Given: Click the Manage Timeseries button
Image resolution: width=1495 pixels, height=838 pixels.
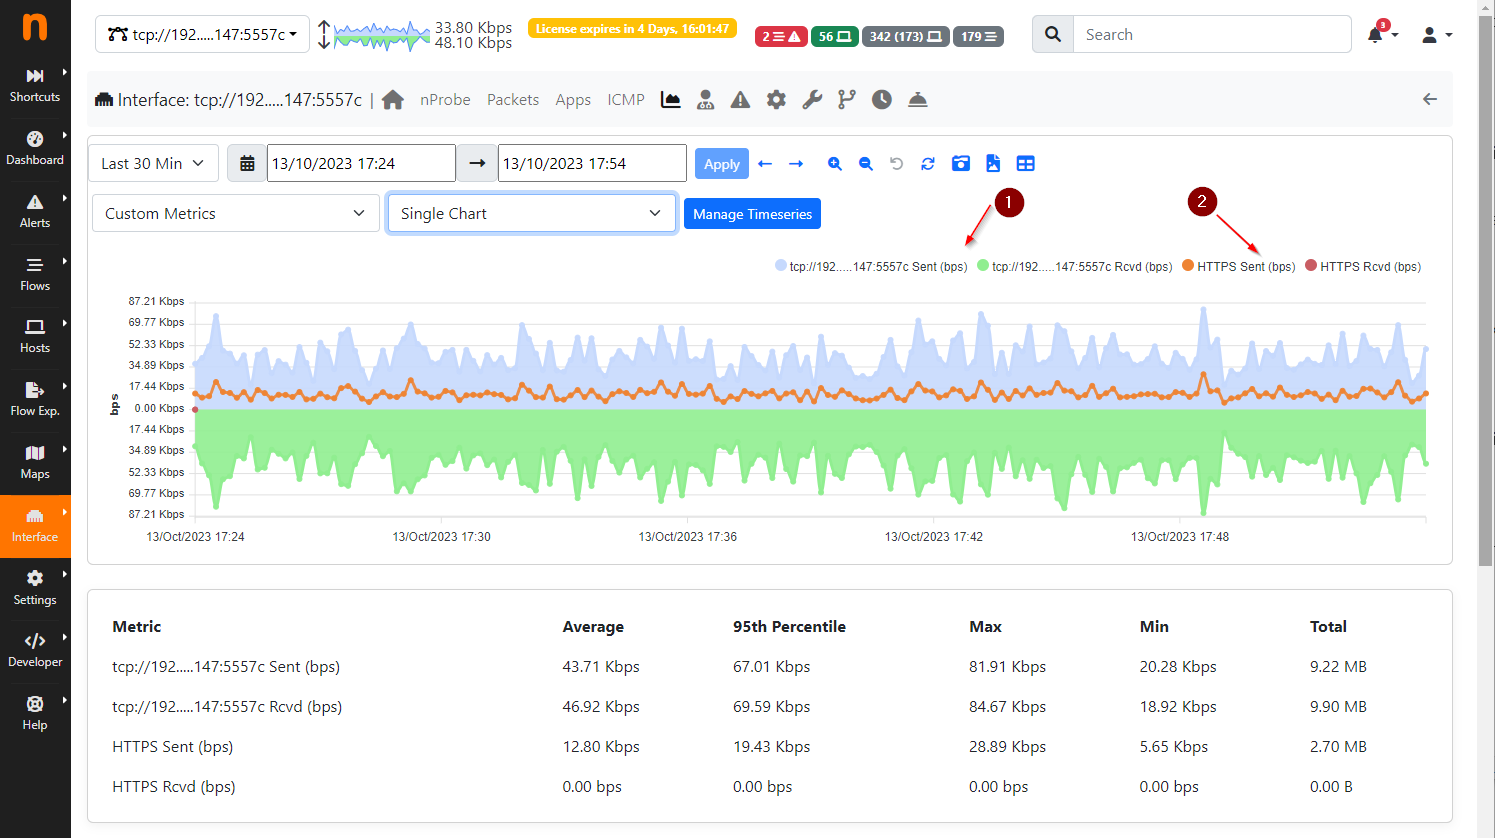Looking at the screenshot, I should pyautogui.click(x=752, y=213).
